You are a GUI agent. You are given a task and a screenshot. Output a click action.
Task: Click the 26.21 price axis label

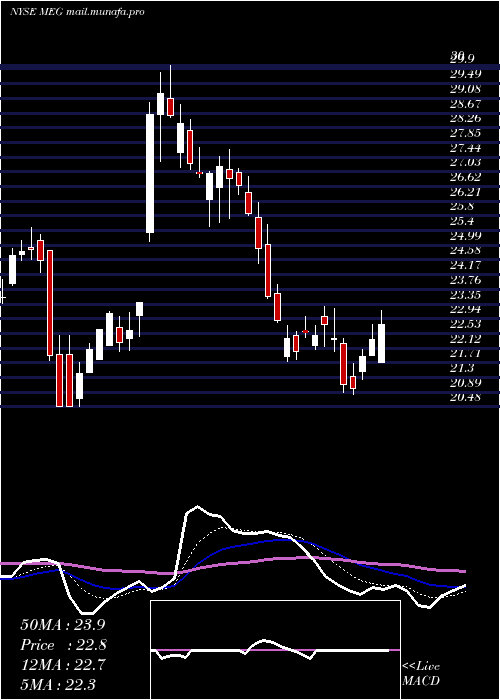466,192
